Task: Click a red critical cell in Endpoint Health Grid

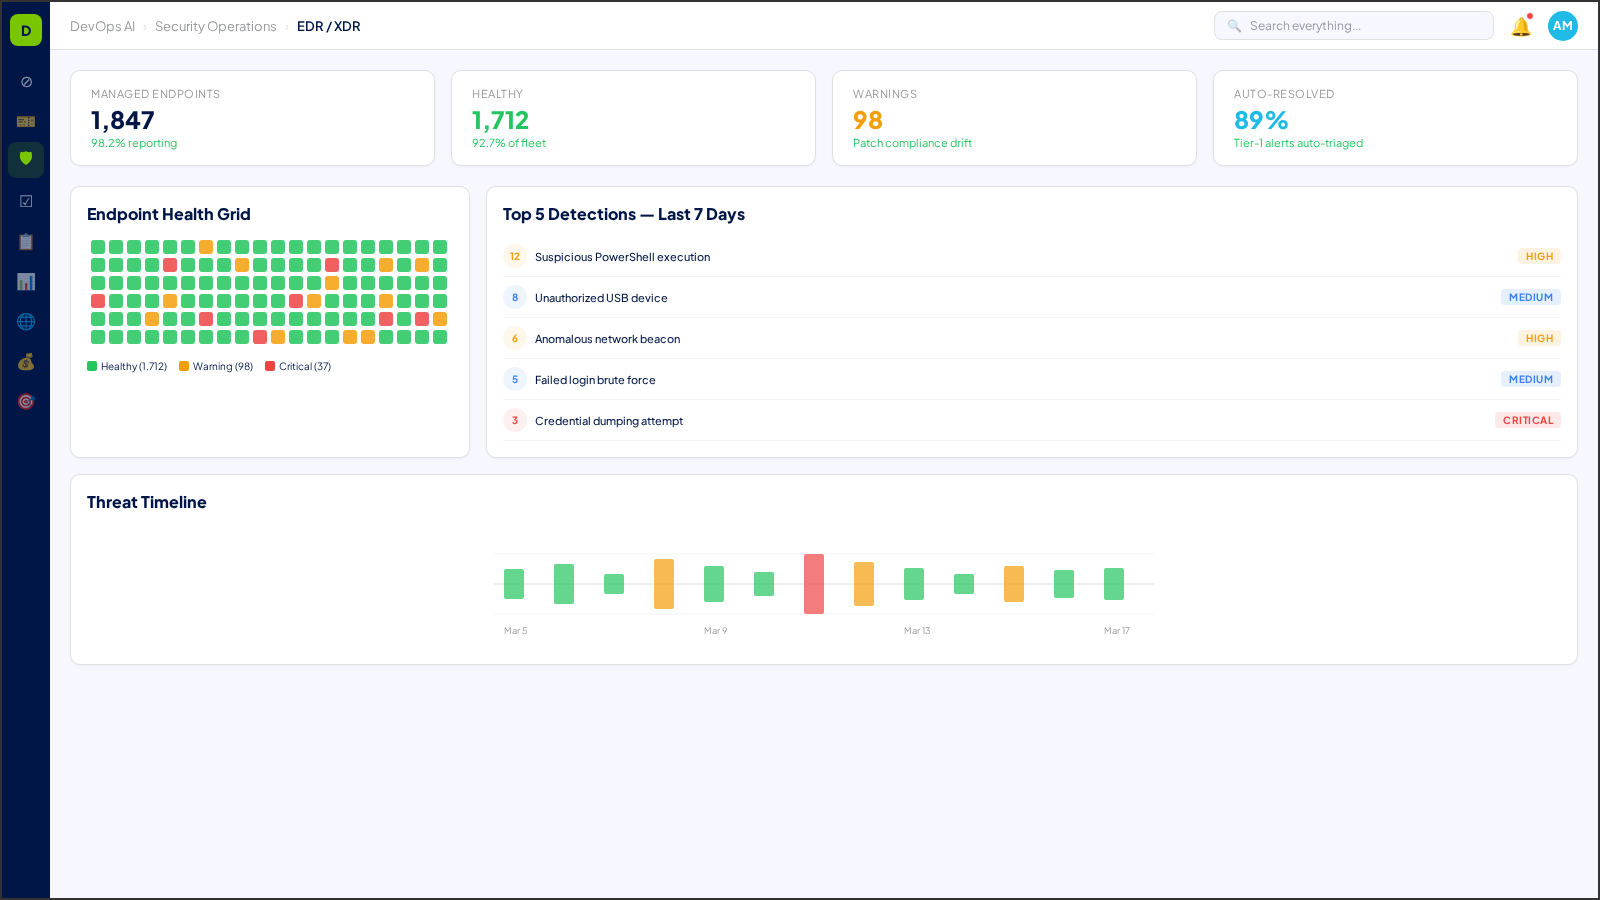Action: point(170,265)
